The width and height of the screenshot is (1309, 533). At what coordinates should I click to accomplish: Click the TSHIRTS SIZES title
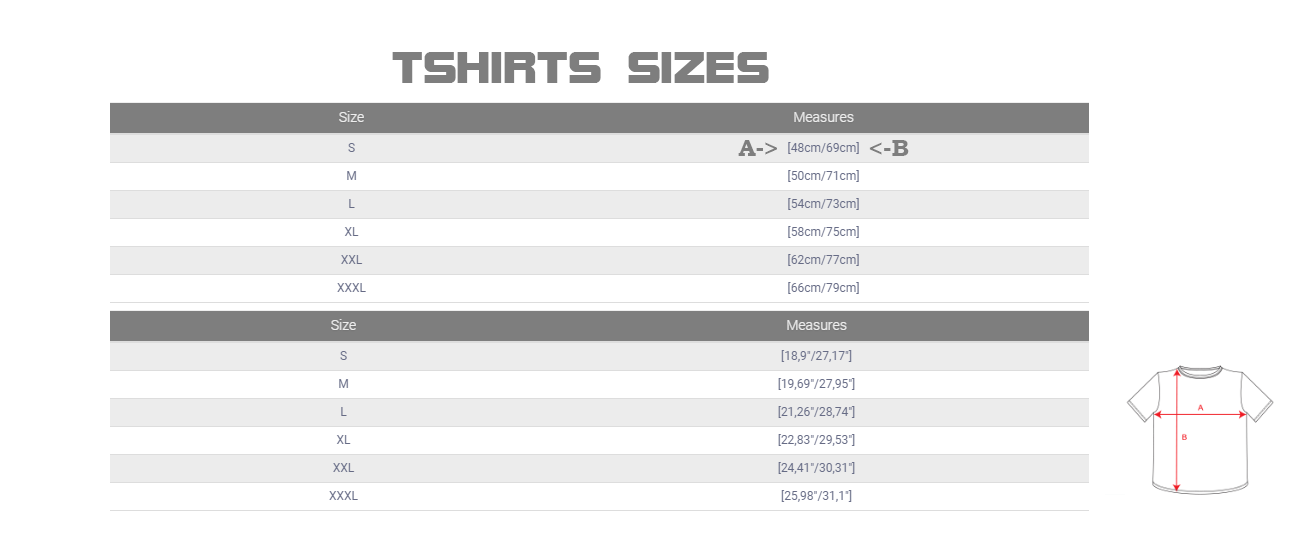581,68
